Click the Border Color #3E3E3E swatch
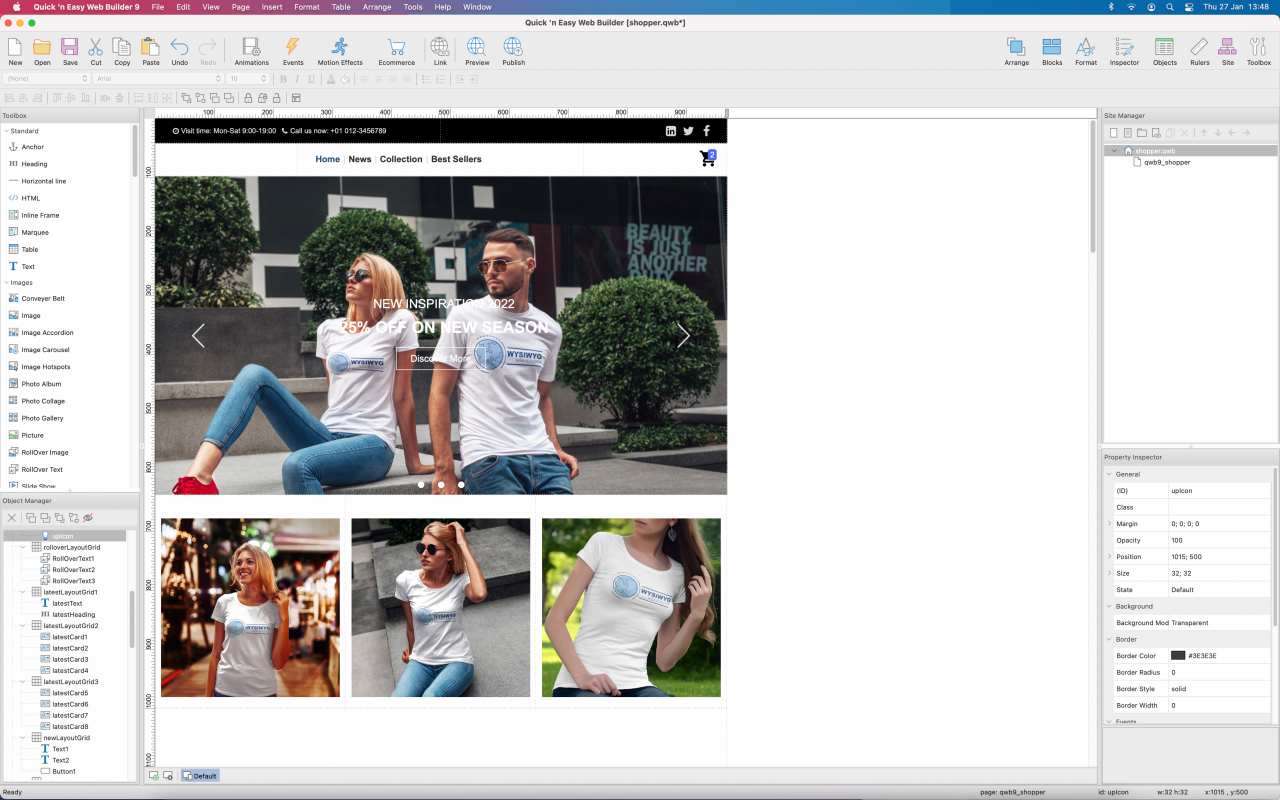The height and width of the screenshot is (800, 1280). click(1178, 656)
